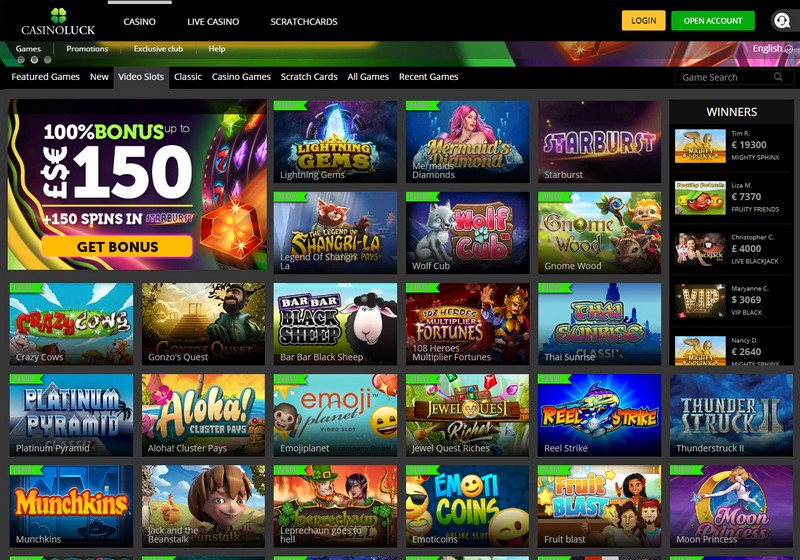Open the Promotions link
The height and width of the screenshot is (560, 800).
coord(87,49)
